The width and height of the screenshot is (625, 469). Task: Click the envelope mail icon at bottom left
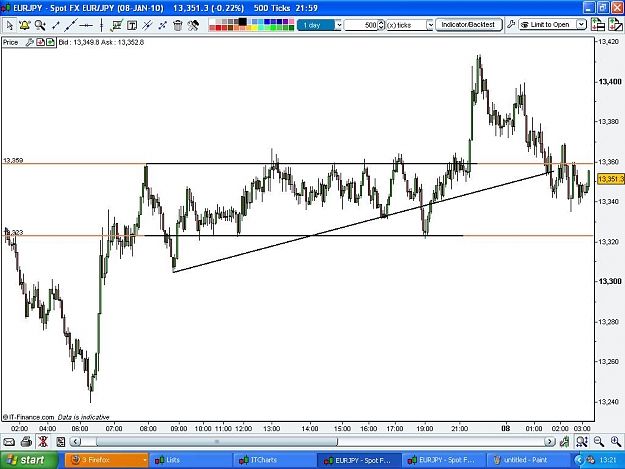9,442
